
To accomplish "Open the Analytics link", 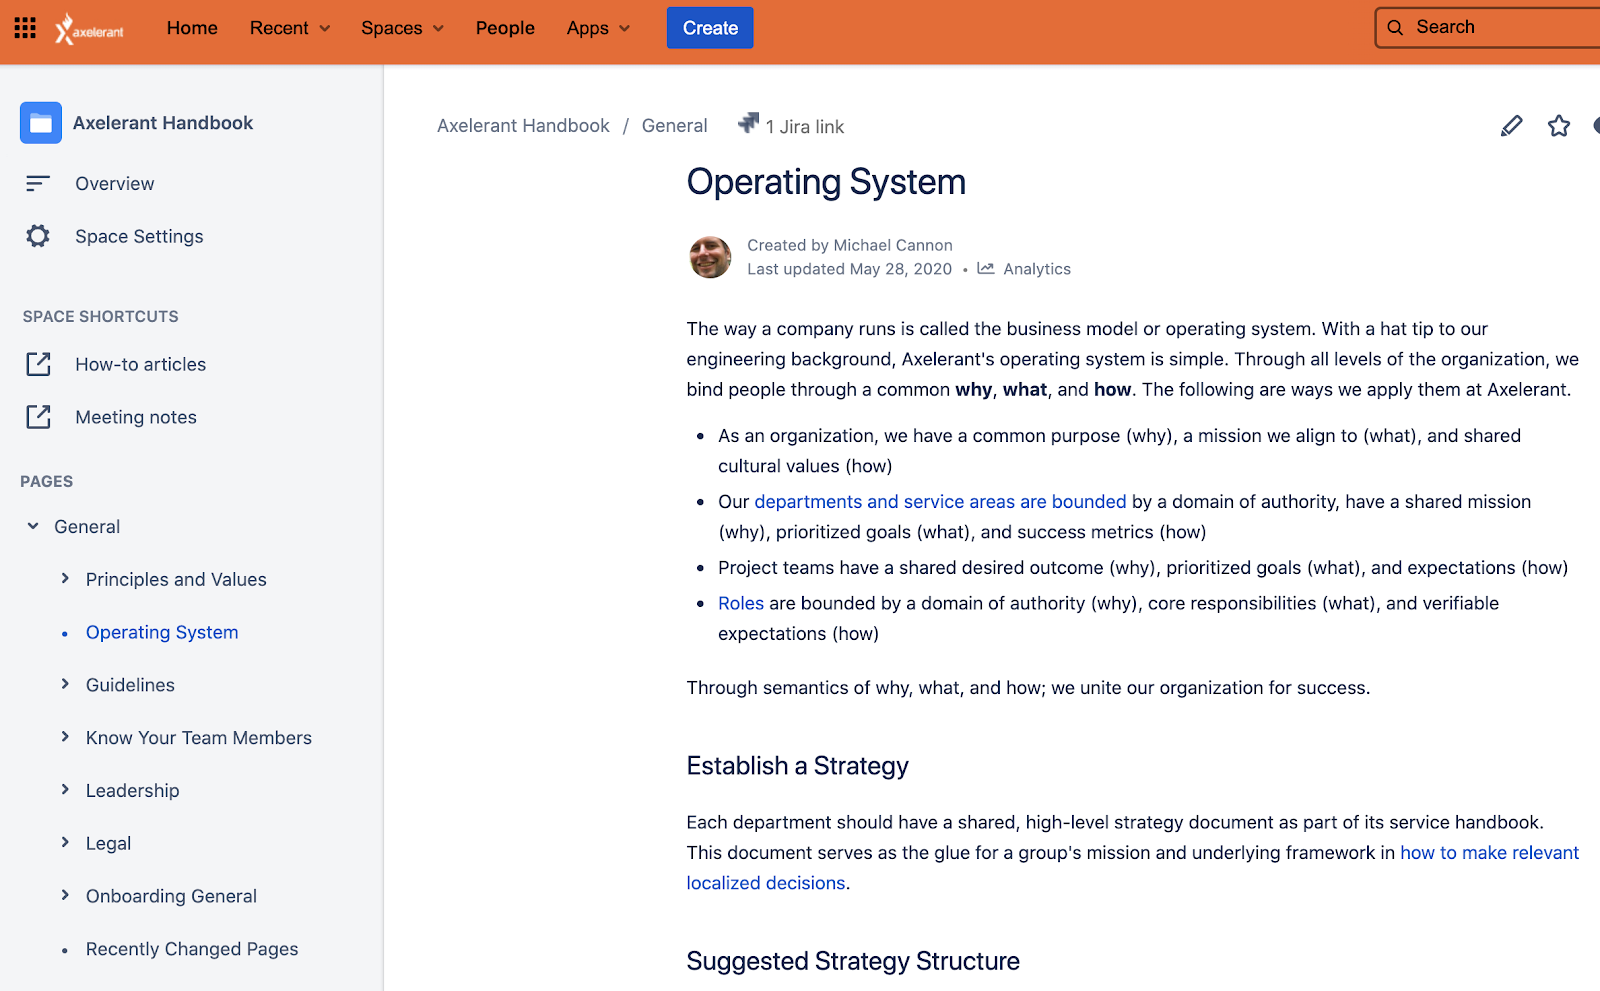I will [x=1037, y=269].
